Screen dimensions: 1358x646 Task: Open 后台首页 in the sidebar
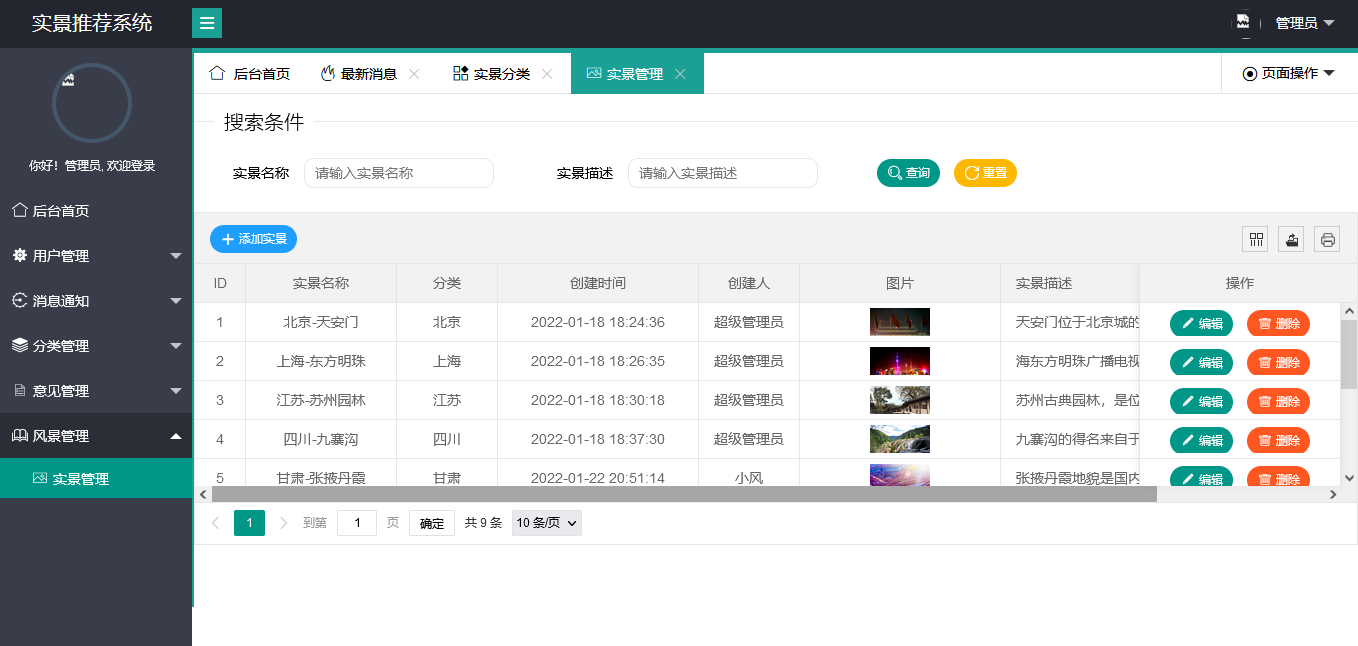pyautogui.click(x=96, y=211)
